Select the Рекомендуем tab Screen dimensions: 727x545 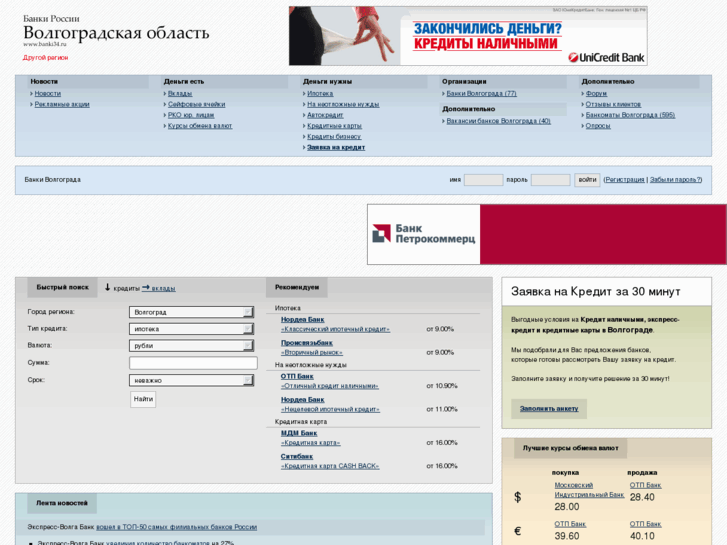point(297,288)
